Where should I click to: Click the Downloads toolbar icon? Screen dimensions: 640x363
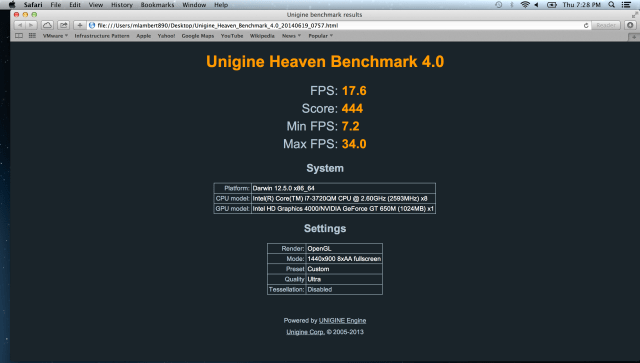coord(630,25)
